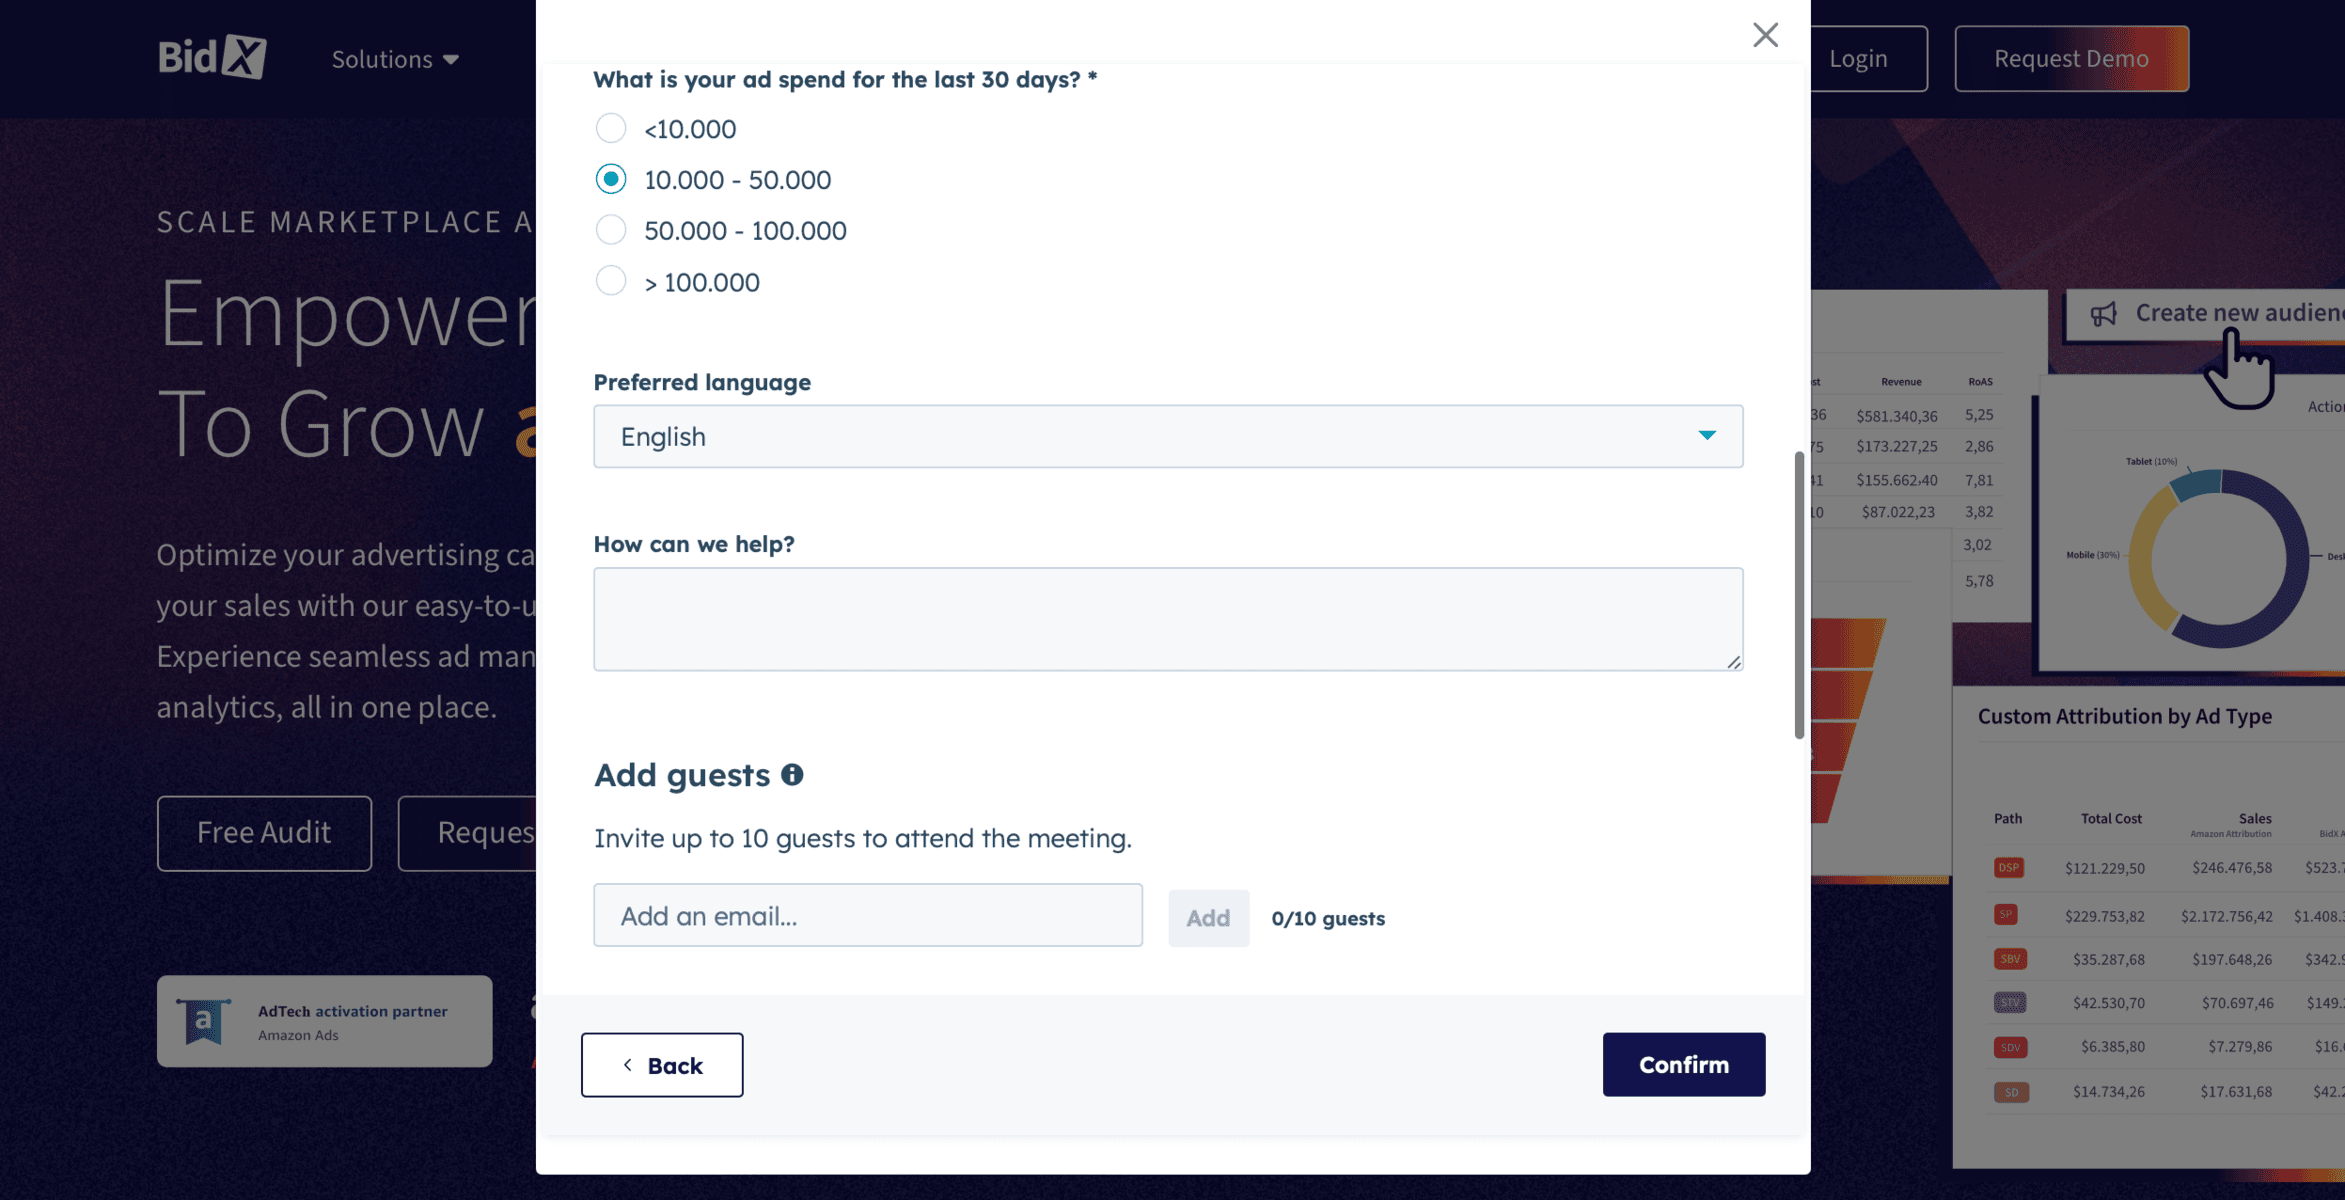This screenshot has height=1200, width=2345.
Task: Open the Preferred language dropdown
Action: tap(1167, 436)
